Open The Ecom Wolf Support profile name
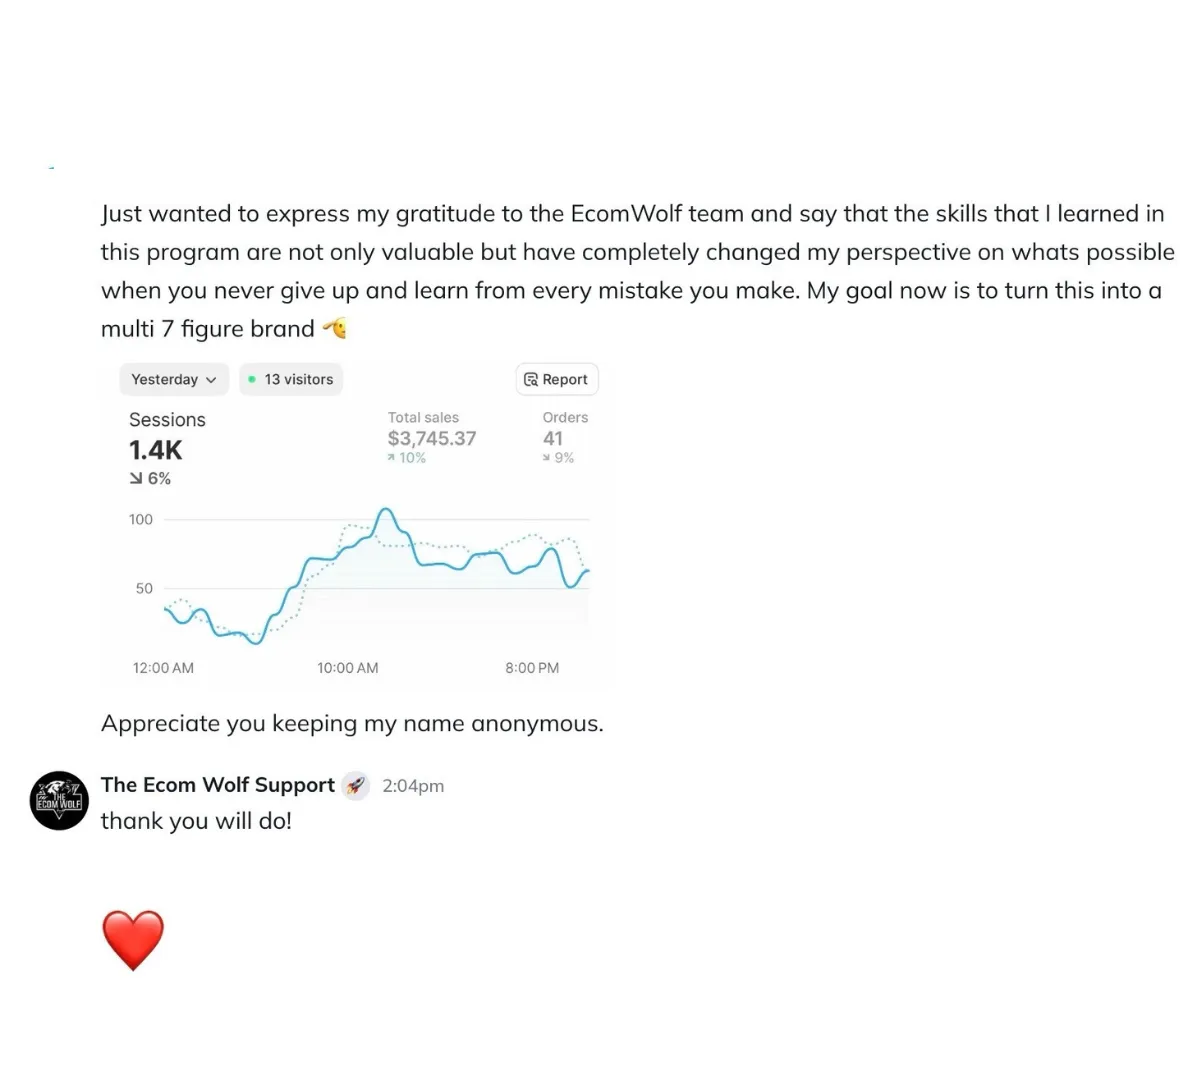This screenshot has width=1200, height=1080. [x=218, y=785]
